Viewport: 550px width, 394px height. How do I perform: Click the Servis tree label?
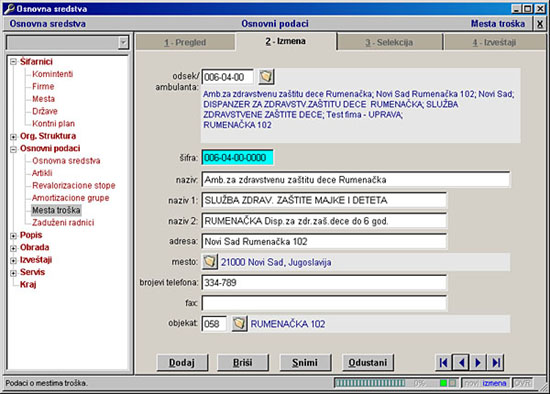pos(32,272)
